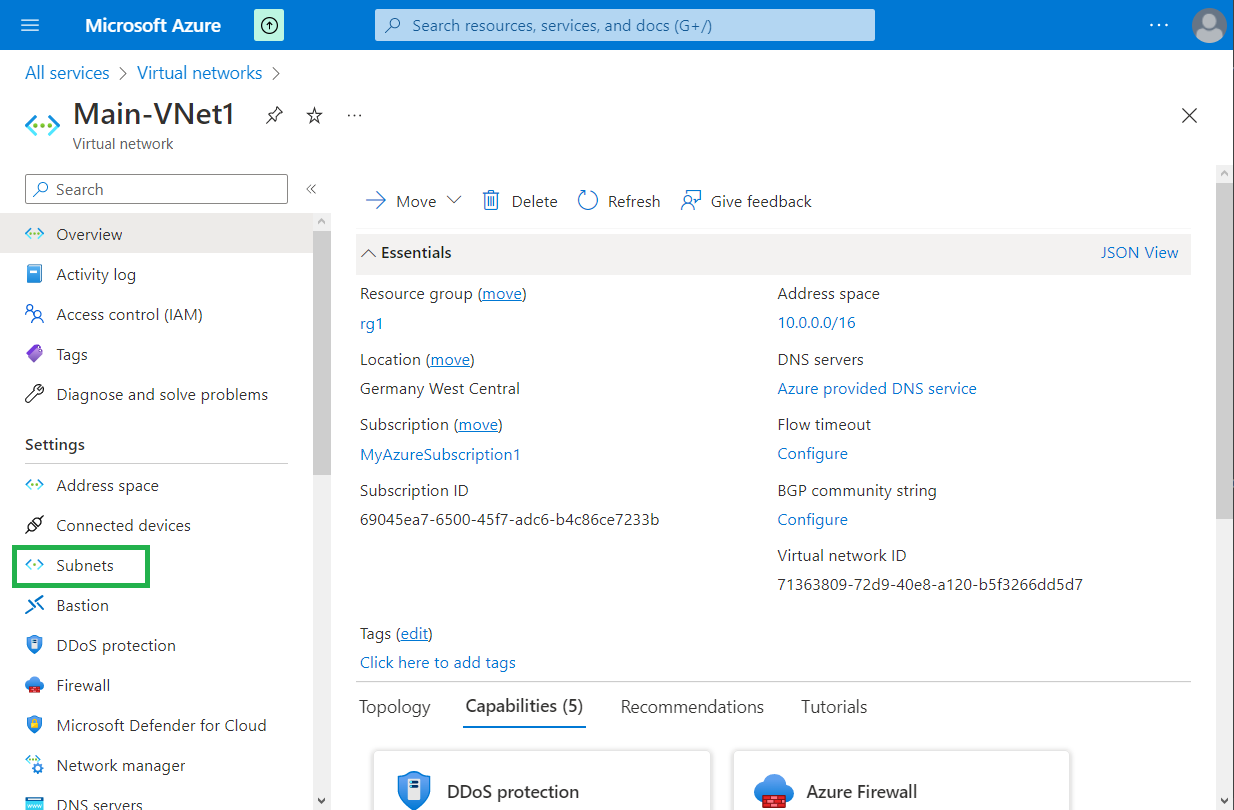Click move link next to Subscription
1234x810 pixels.
pyautogui.click(x=478, y=425)
